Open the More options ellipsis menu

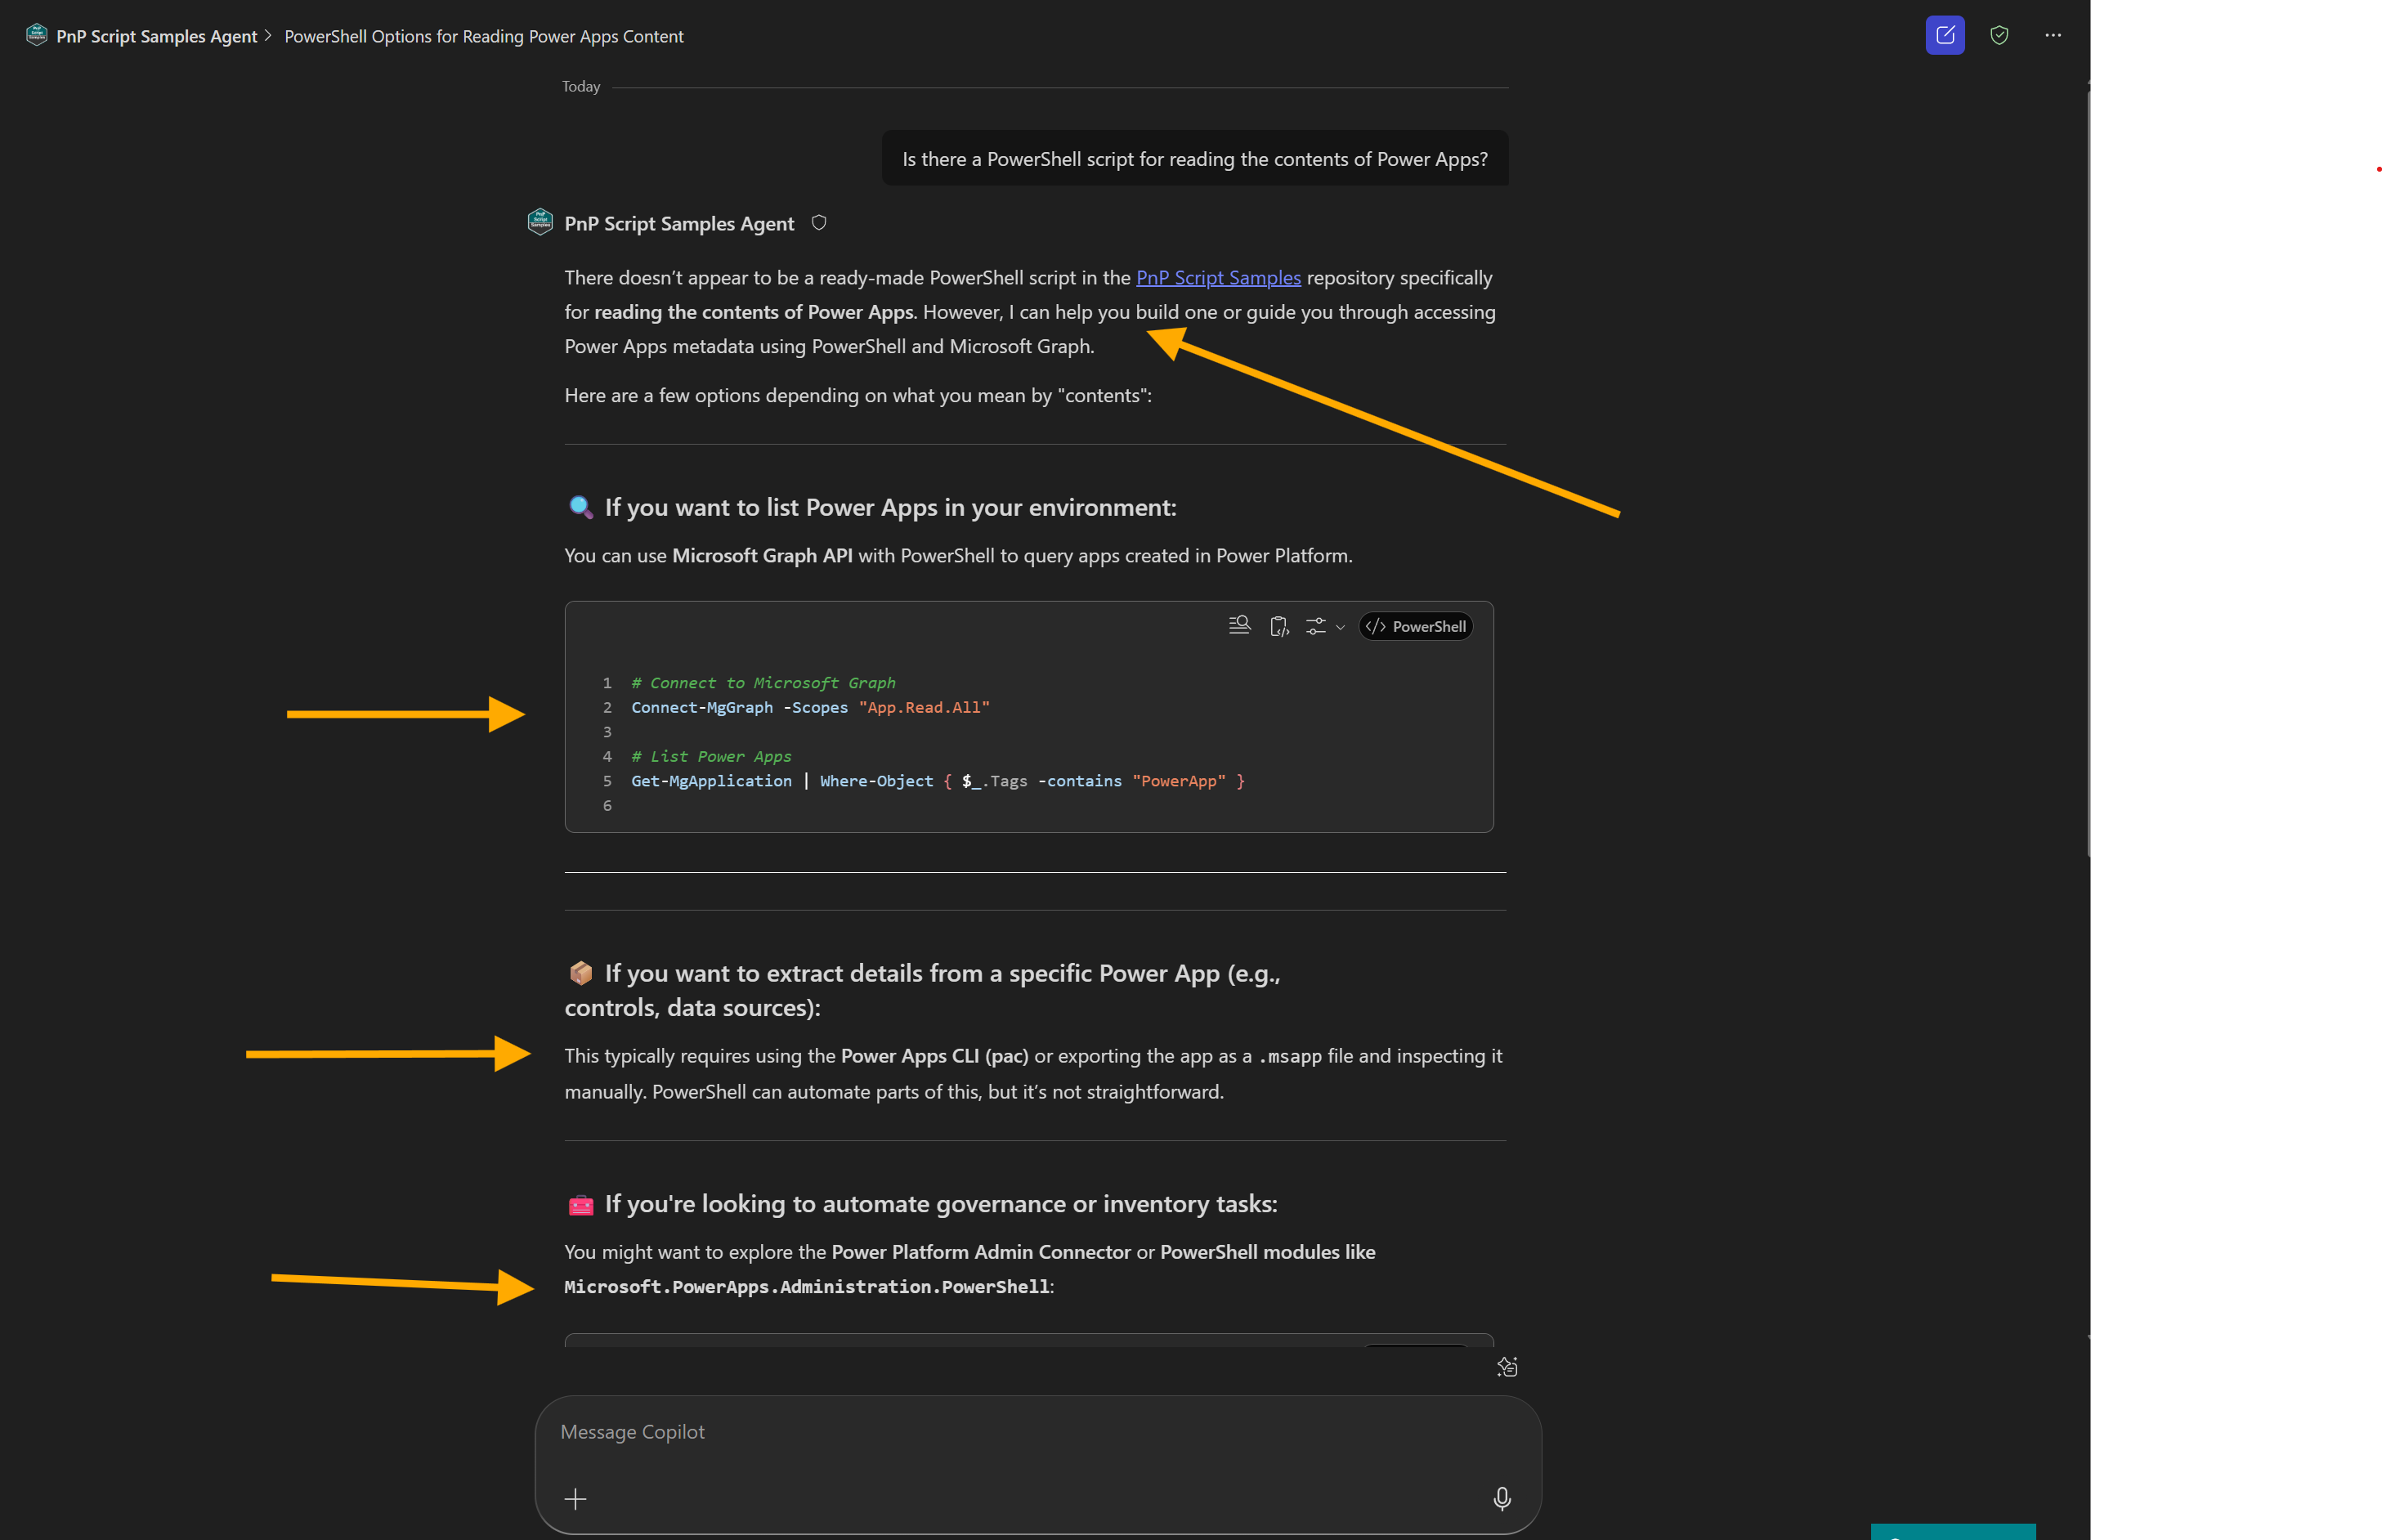click(x=2054, y=35)
